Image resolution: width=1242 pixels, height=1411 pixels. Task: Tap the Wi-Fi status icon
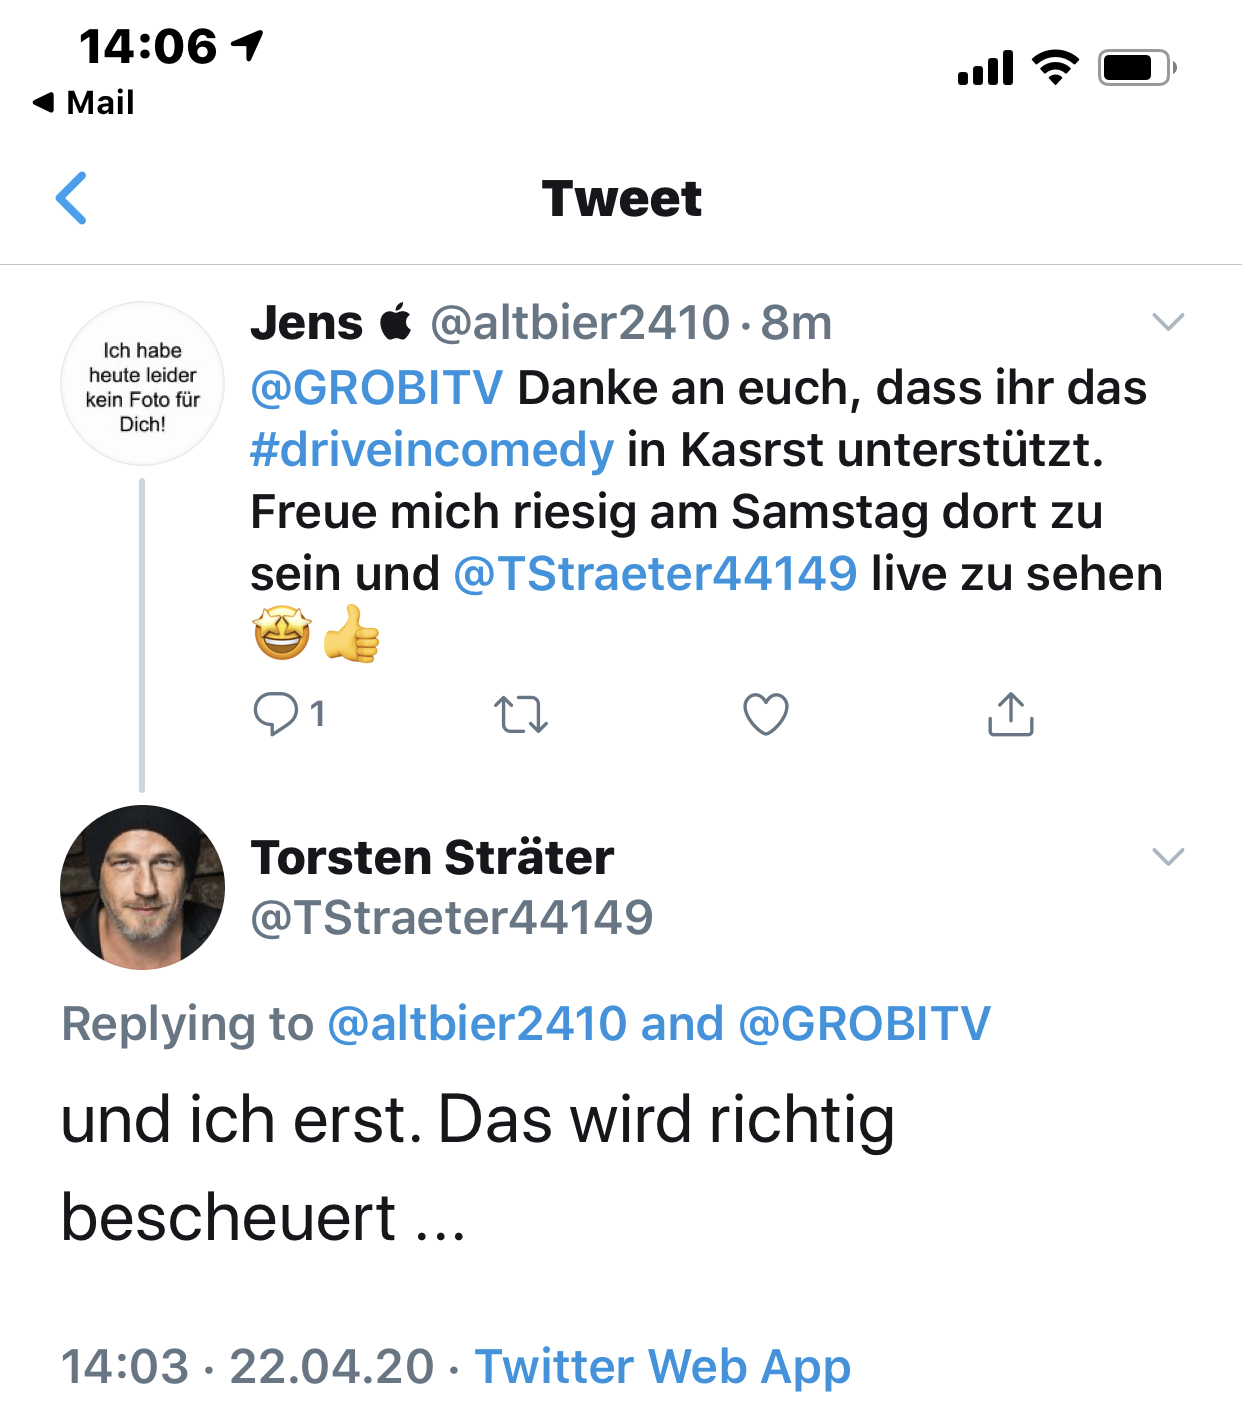pos(1055,68)
